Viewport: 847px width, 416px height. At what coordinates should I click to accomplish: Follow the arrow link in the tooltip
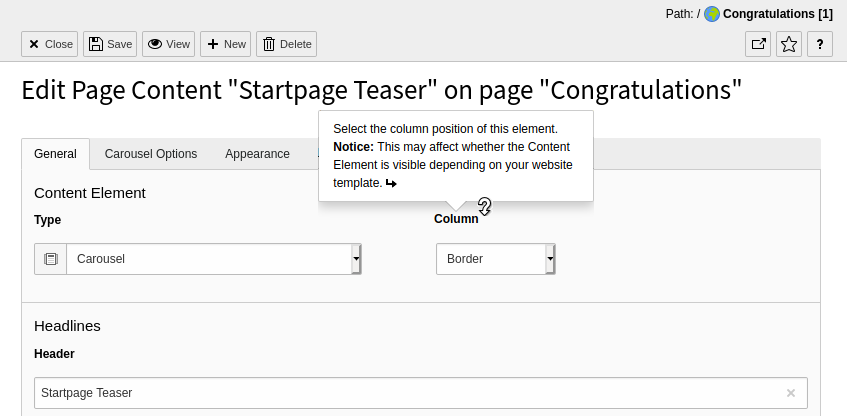391,184
